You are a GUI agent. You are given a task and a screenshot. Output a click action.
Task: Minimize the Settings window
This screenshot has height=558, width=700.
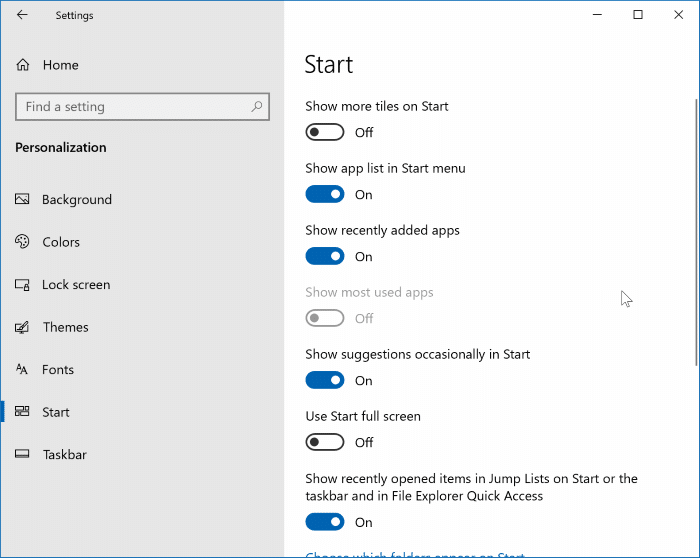click(597, 15)
